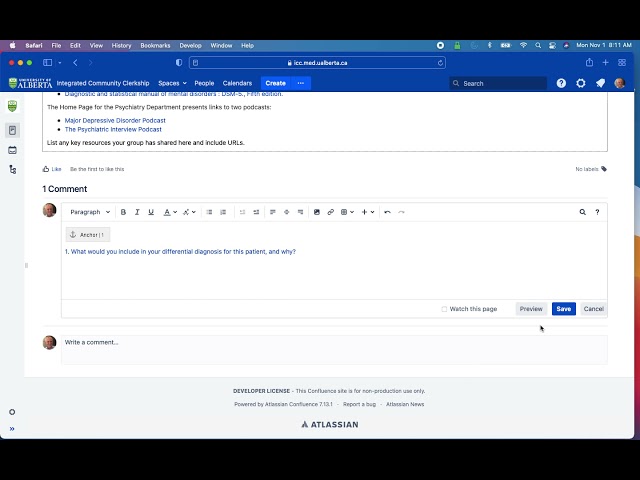Undo the last edit
640x480 pixels.
click(387, 212)
